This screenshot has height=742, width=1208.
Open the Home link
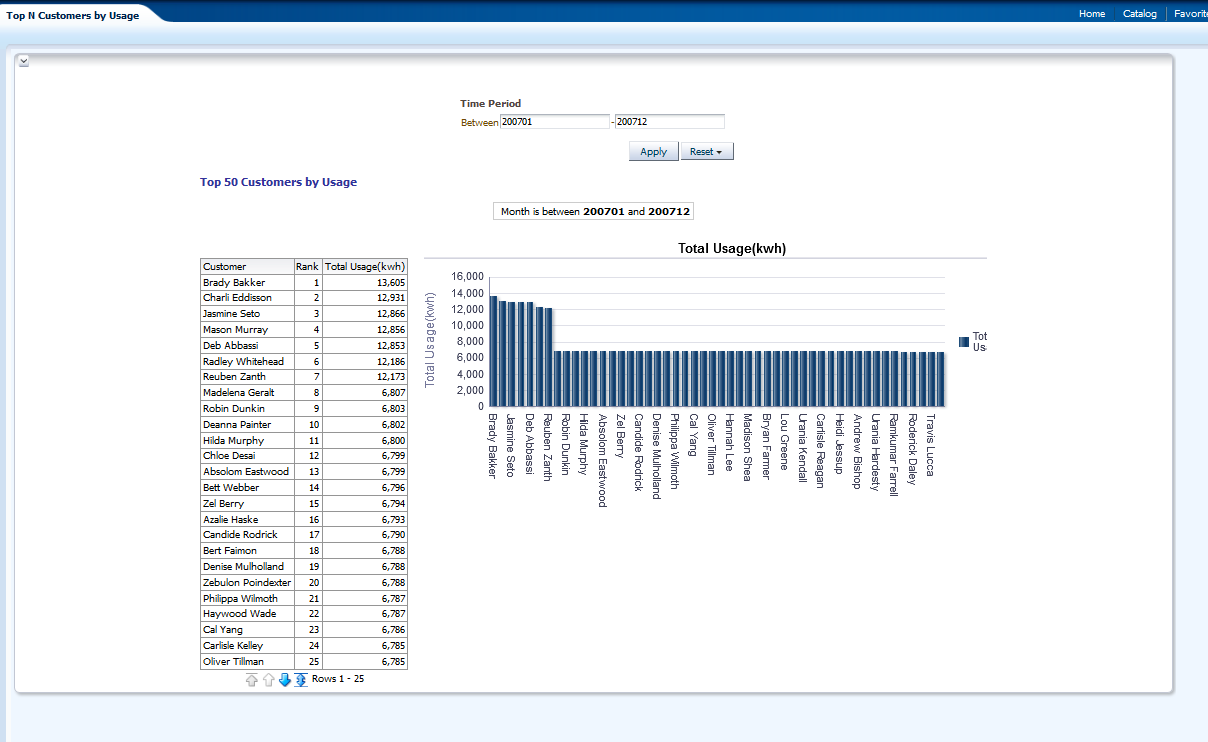coord(1092,14)
